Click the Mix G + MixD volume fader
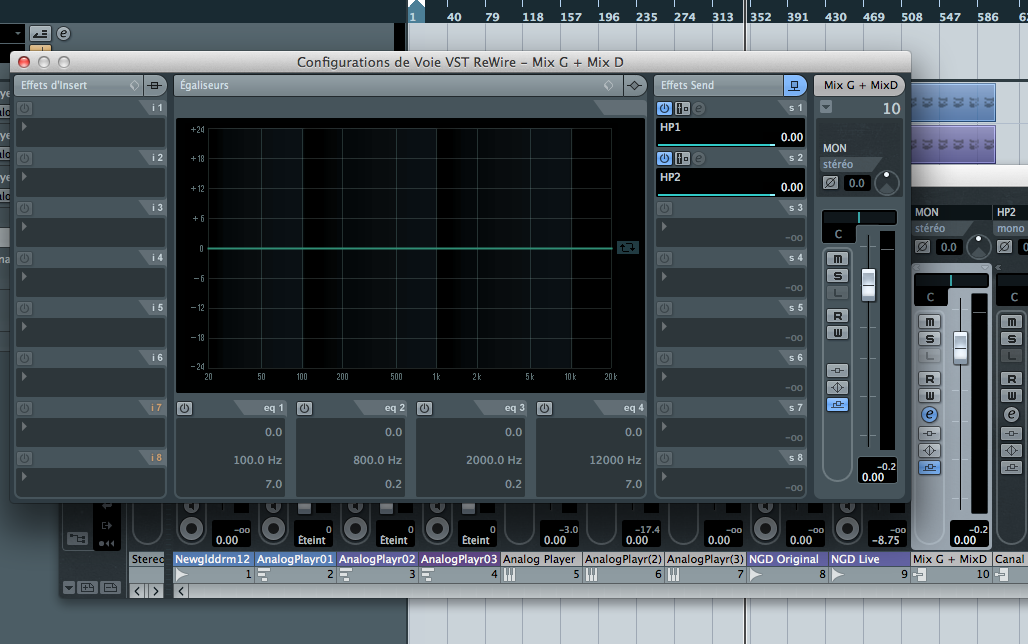The image size is (1028, 644). (x=868, y=283)
